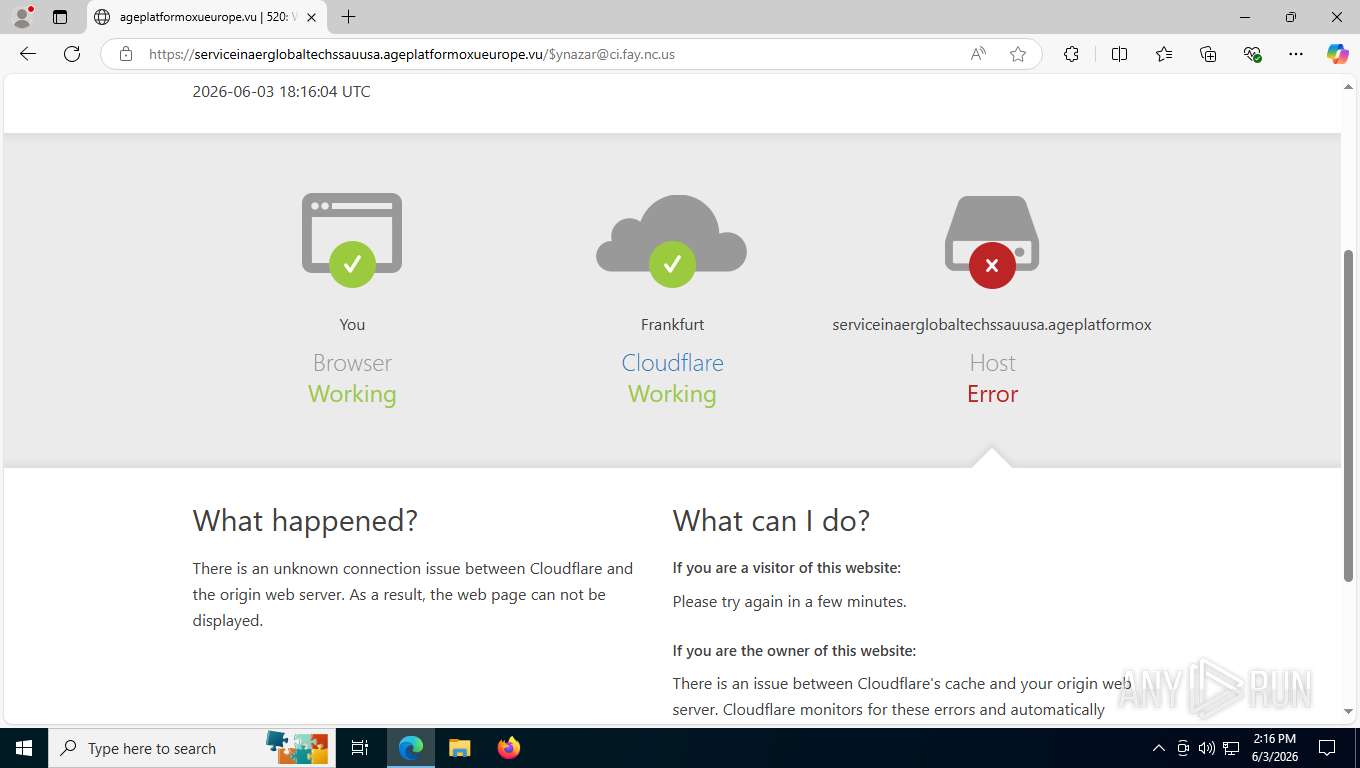Click the 'What happened?' heading
This screenshot has height=768, width=1360.
[x=305, y=520]
